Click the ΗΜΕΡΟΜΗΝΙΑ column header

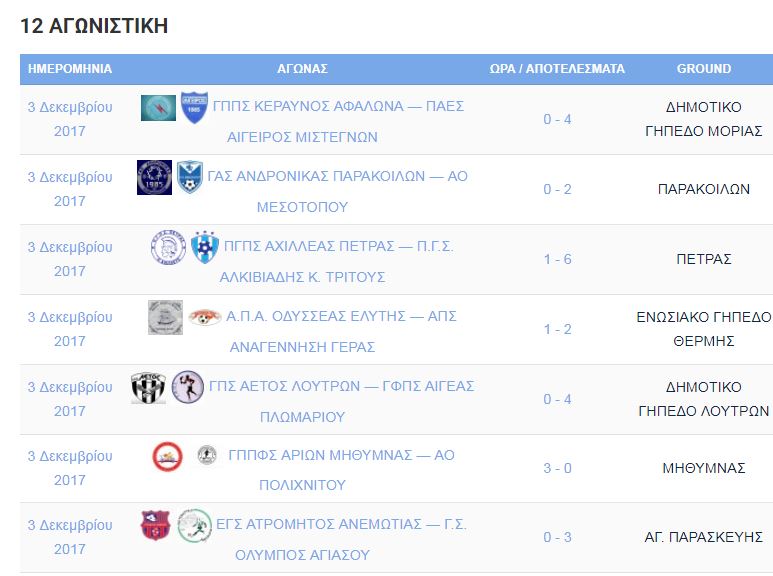pyautogui.click(x=70, y=69)
